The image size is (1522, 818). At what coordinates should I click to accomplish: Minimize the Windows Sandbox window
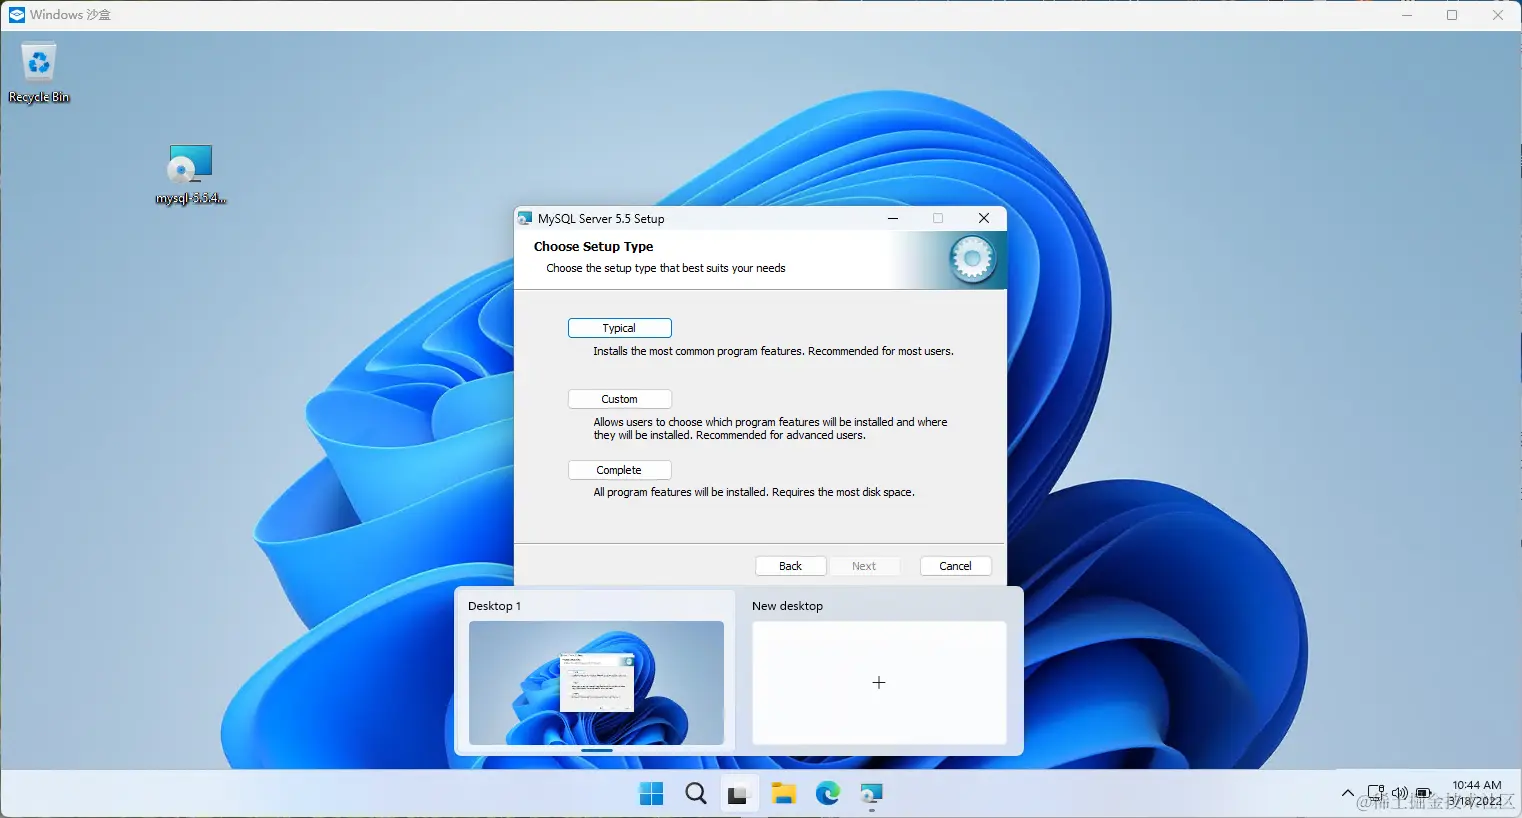click(1407, 15)
